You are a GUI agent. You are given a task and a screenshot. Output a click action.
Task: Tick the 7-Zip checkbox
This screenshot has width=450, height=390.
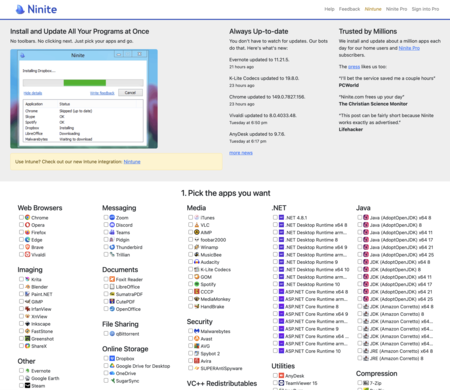coord(360,383)
